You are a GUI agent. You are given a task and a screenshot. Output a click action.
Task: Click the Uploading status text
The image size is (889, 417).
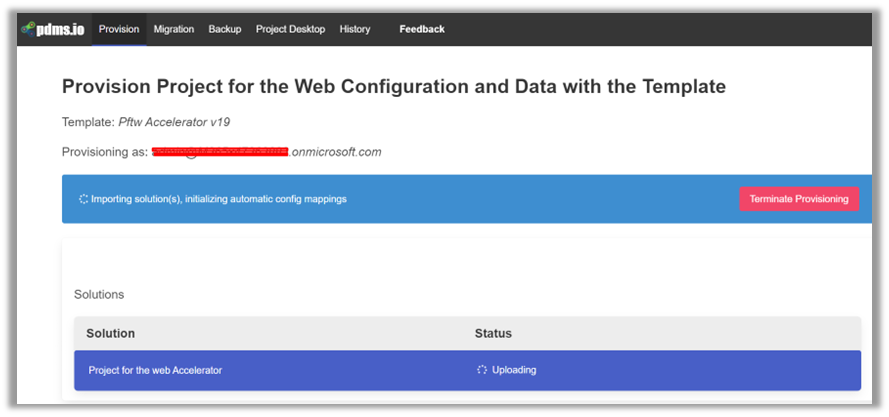coord(514,370)
